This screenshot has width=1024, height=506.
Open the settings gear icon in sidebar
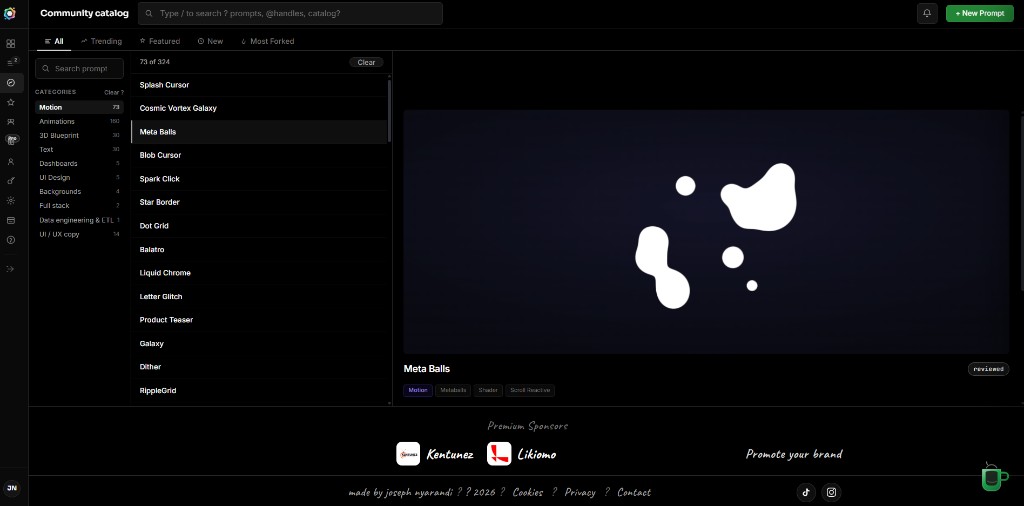coord(10,200)
